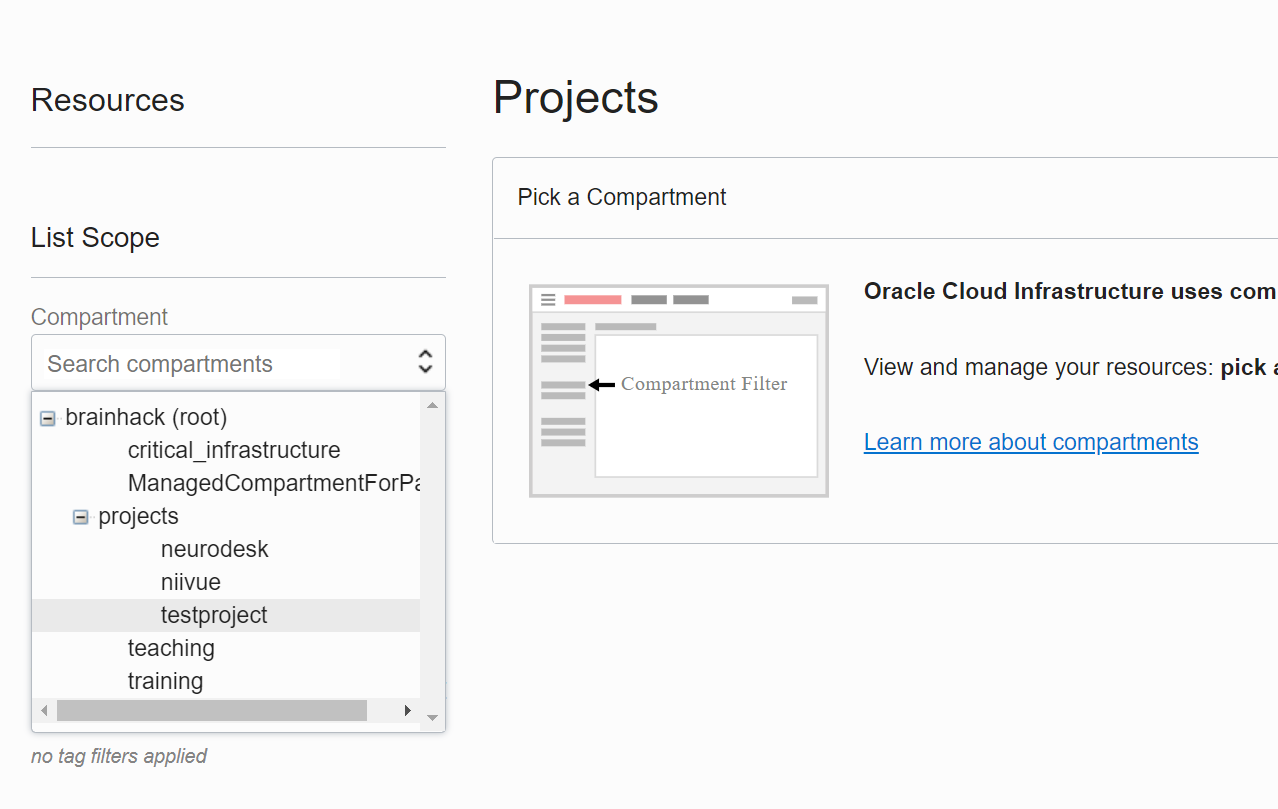This screenshot has height=809, width=1278.
Task: Select brainhack (root) compartment
Action: [146, 417]
